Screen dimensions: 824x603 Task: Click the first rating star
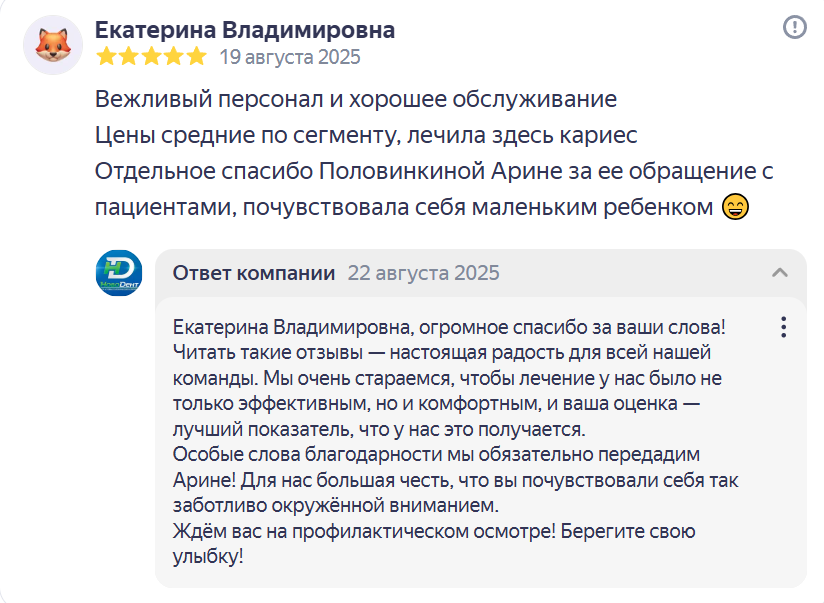coord(107,56)
